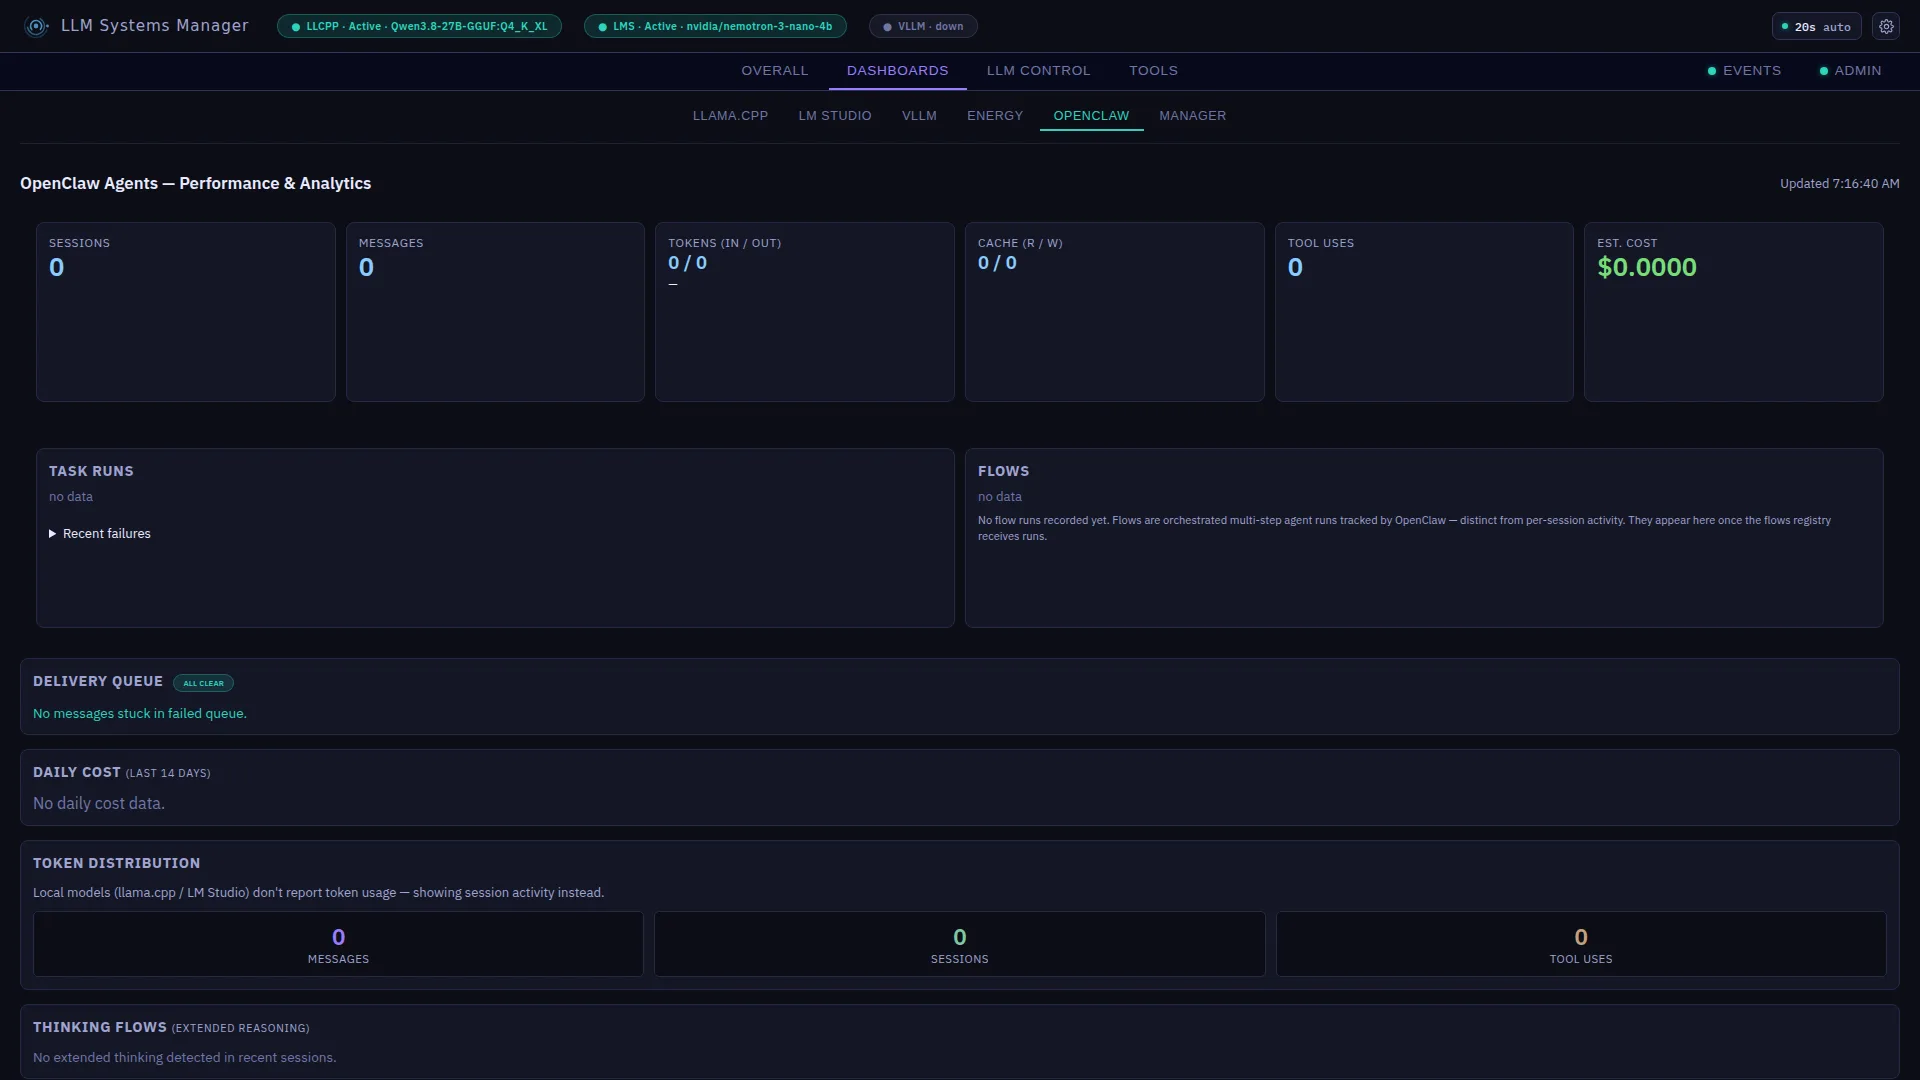Image resolution: width=1920 pixels, height=1080 pixels.
Task: Open the ADMIN section
Action: pos(1850,71)
